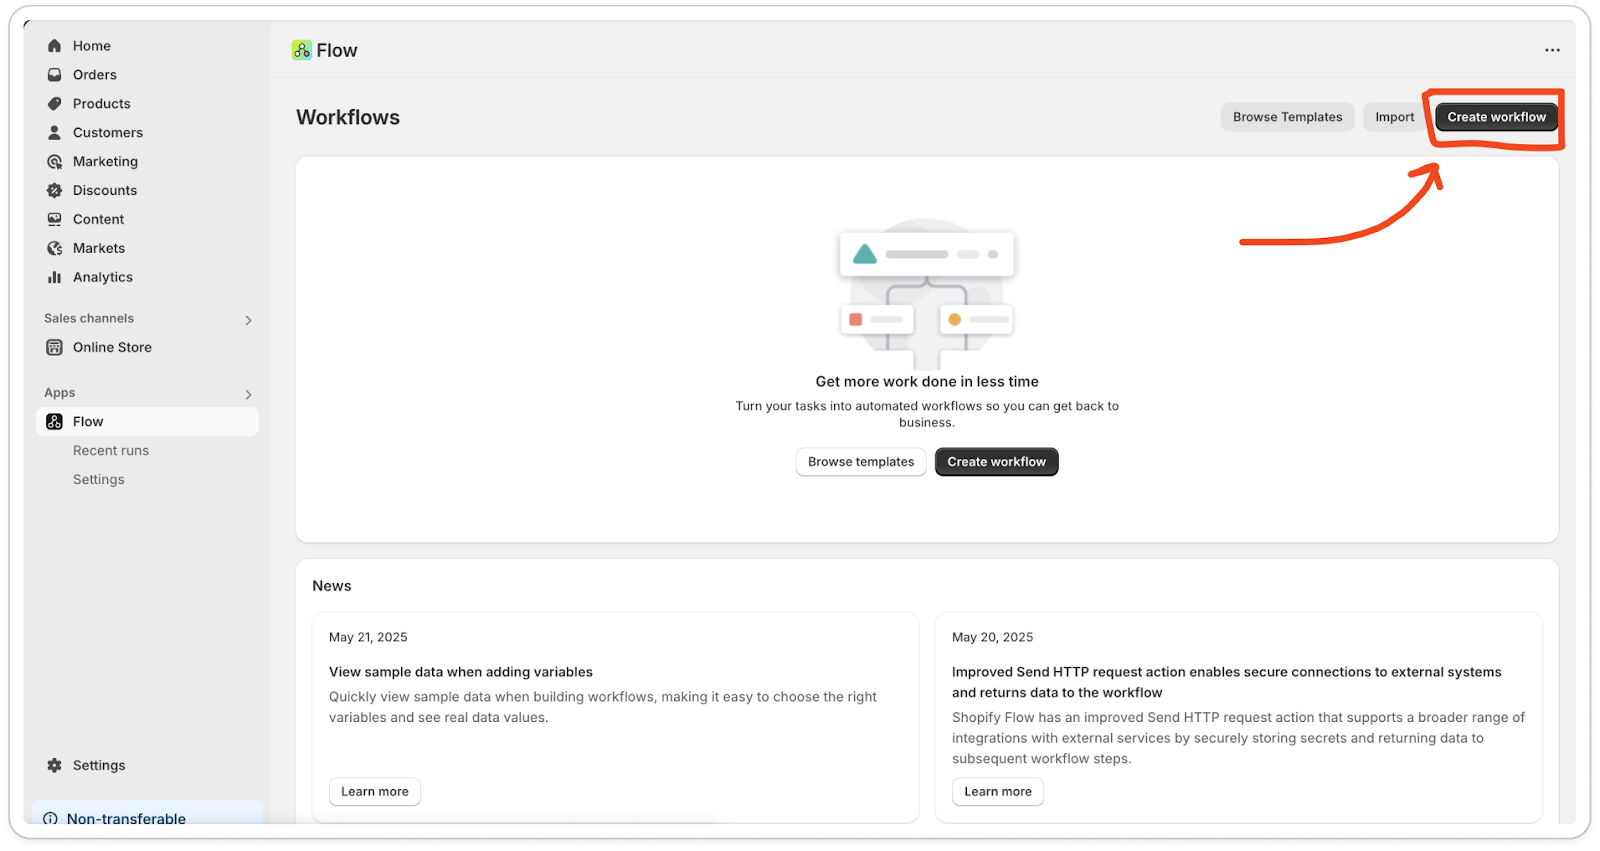Click the Orders inbox icon
Viewport: 1600px width, 851px height.
pos(55,75)
